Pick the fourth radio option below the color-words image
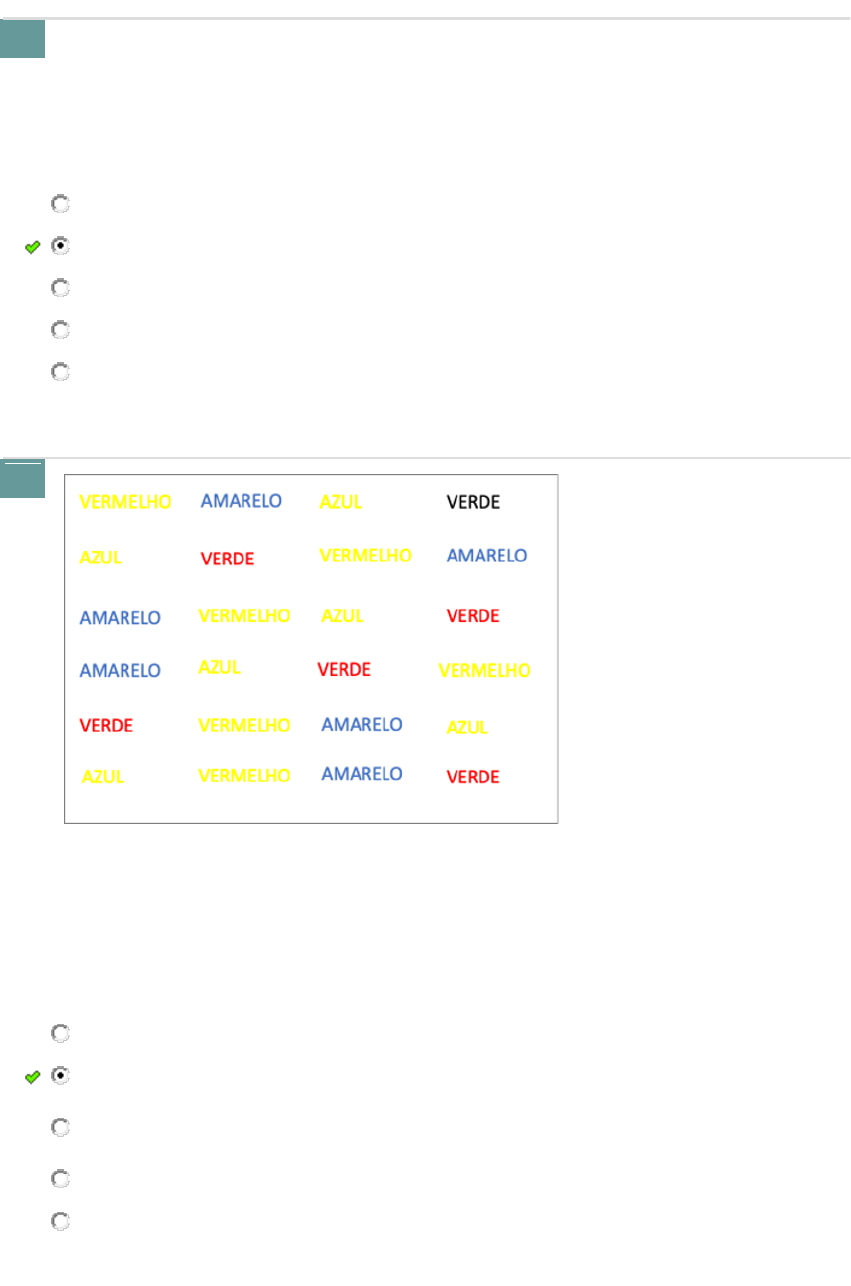Screen dimensions: 851x1286 point(60,1180)
